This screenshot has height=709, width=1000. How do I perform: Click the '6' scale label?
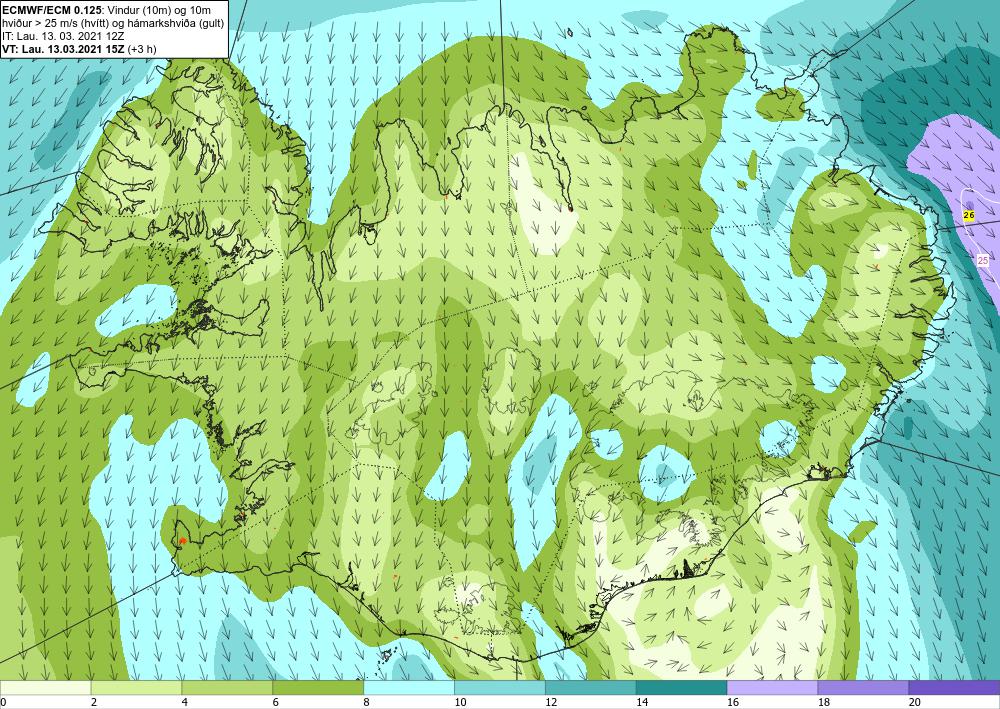[x=276, y=703]
